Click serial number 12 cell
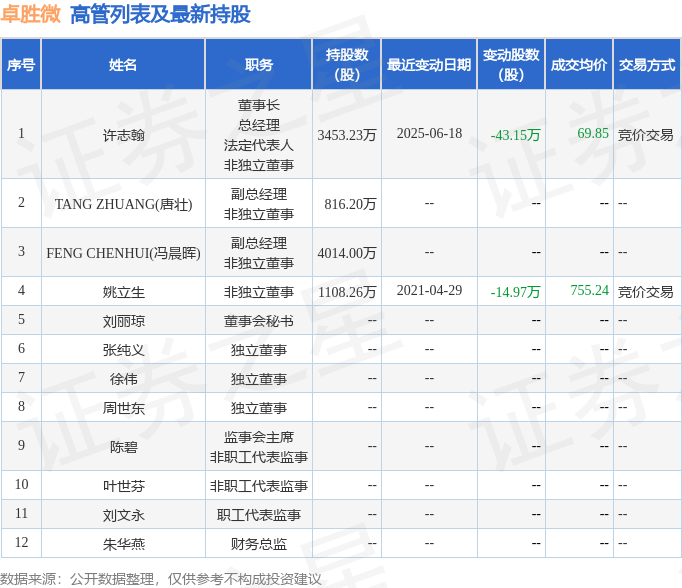The width and height of the screenshot is (682, 588). [21, 542]
